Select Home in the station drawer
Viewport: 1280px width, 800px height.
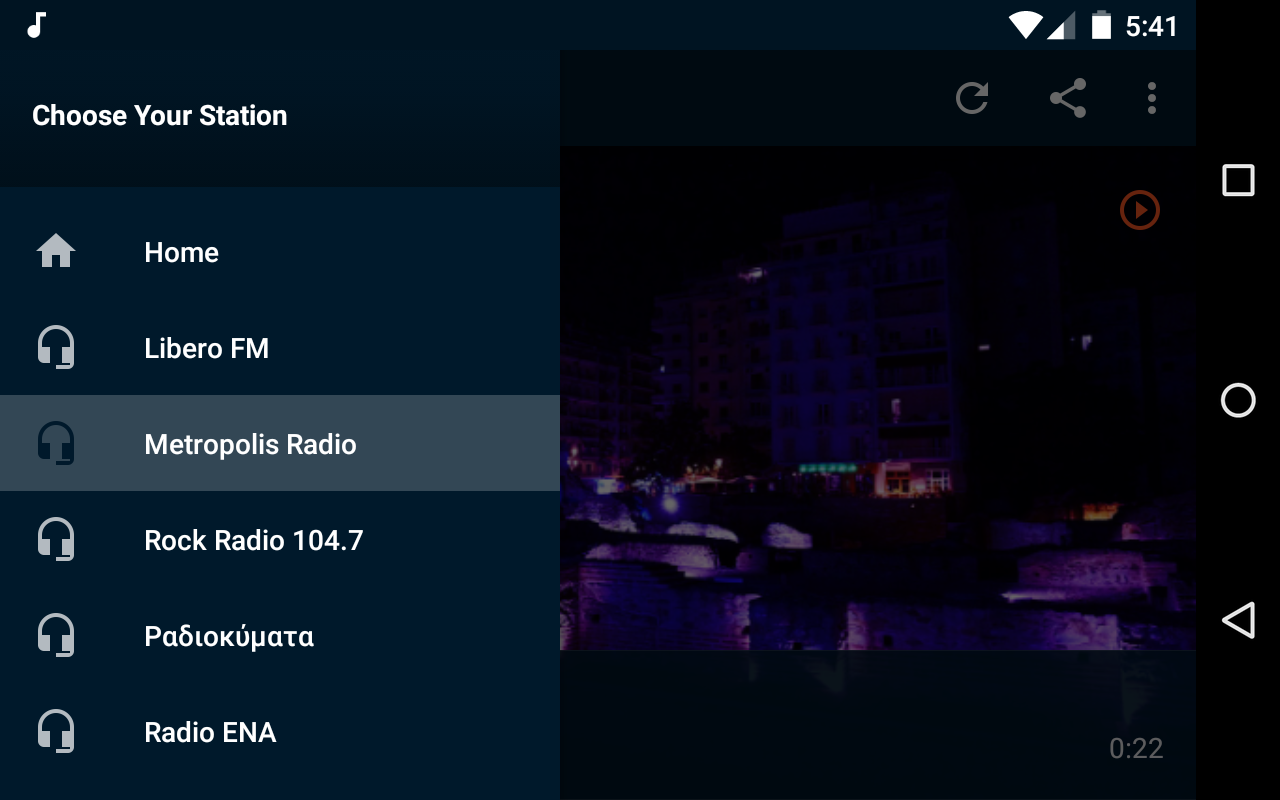280,252
